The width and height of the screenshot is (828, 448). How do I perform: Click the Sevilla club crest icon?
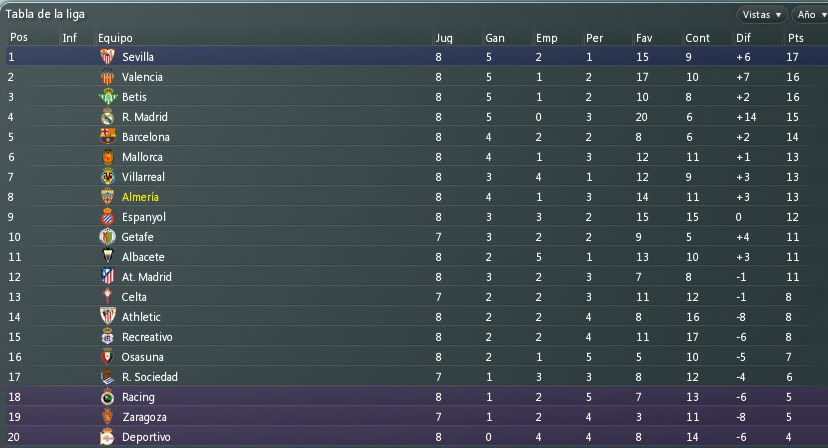108,57
